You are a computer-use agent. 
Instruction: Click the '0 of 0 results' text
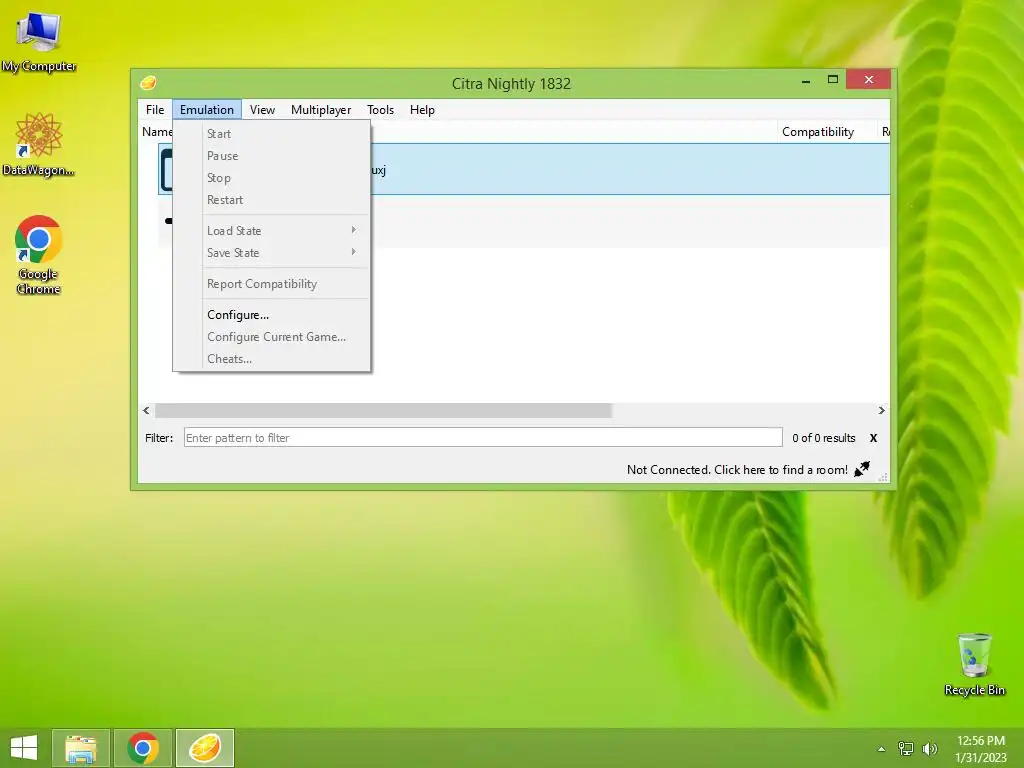pyautogui.click(x=824, y=438)
